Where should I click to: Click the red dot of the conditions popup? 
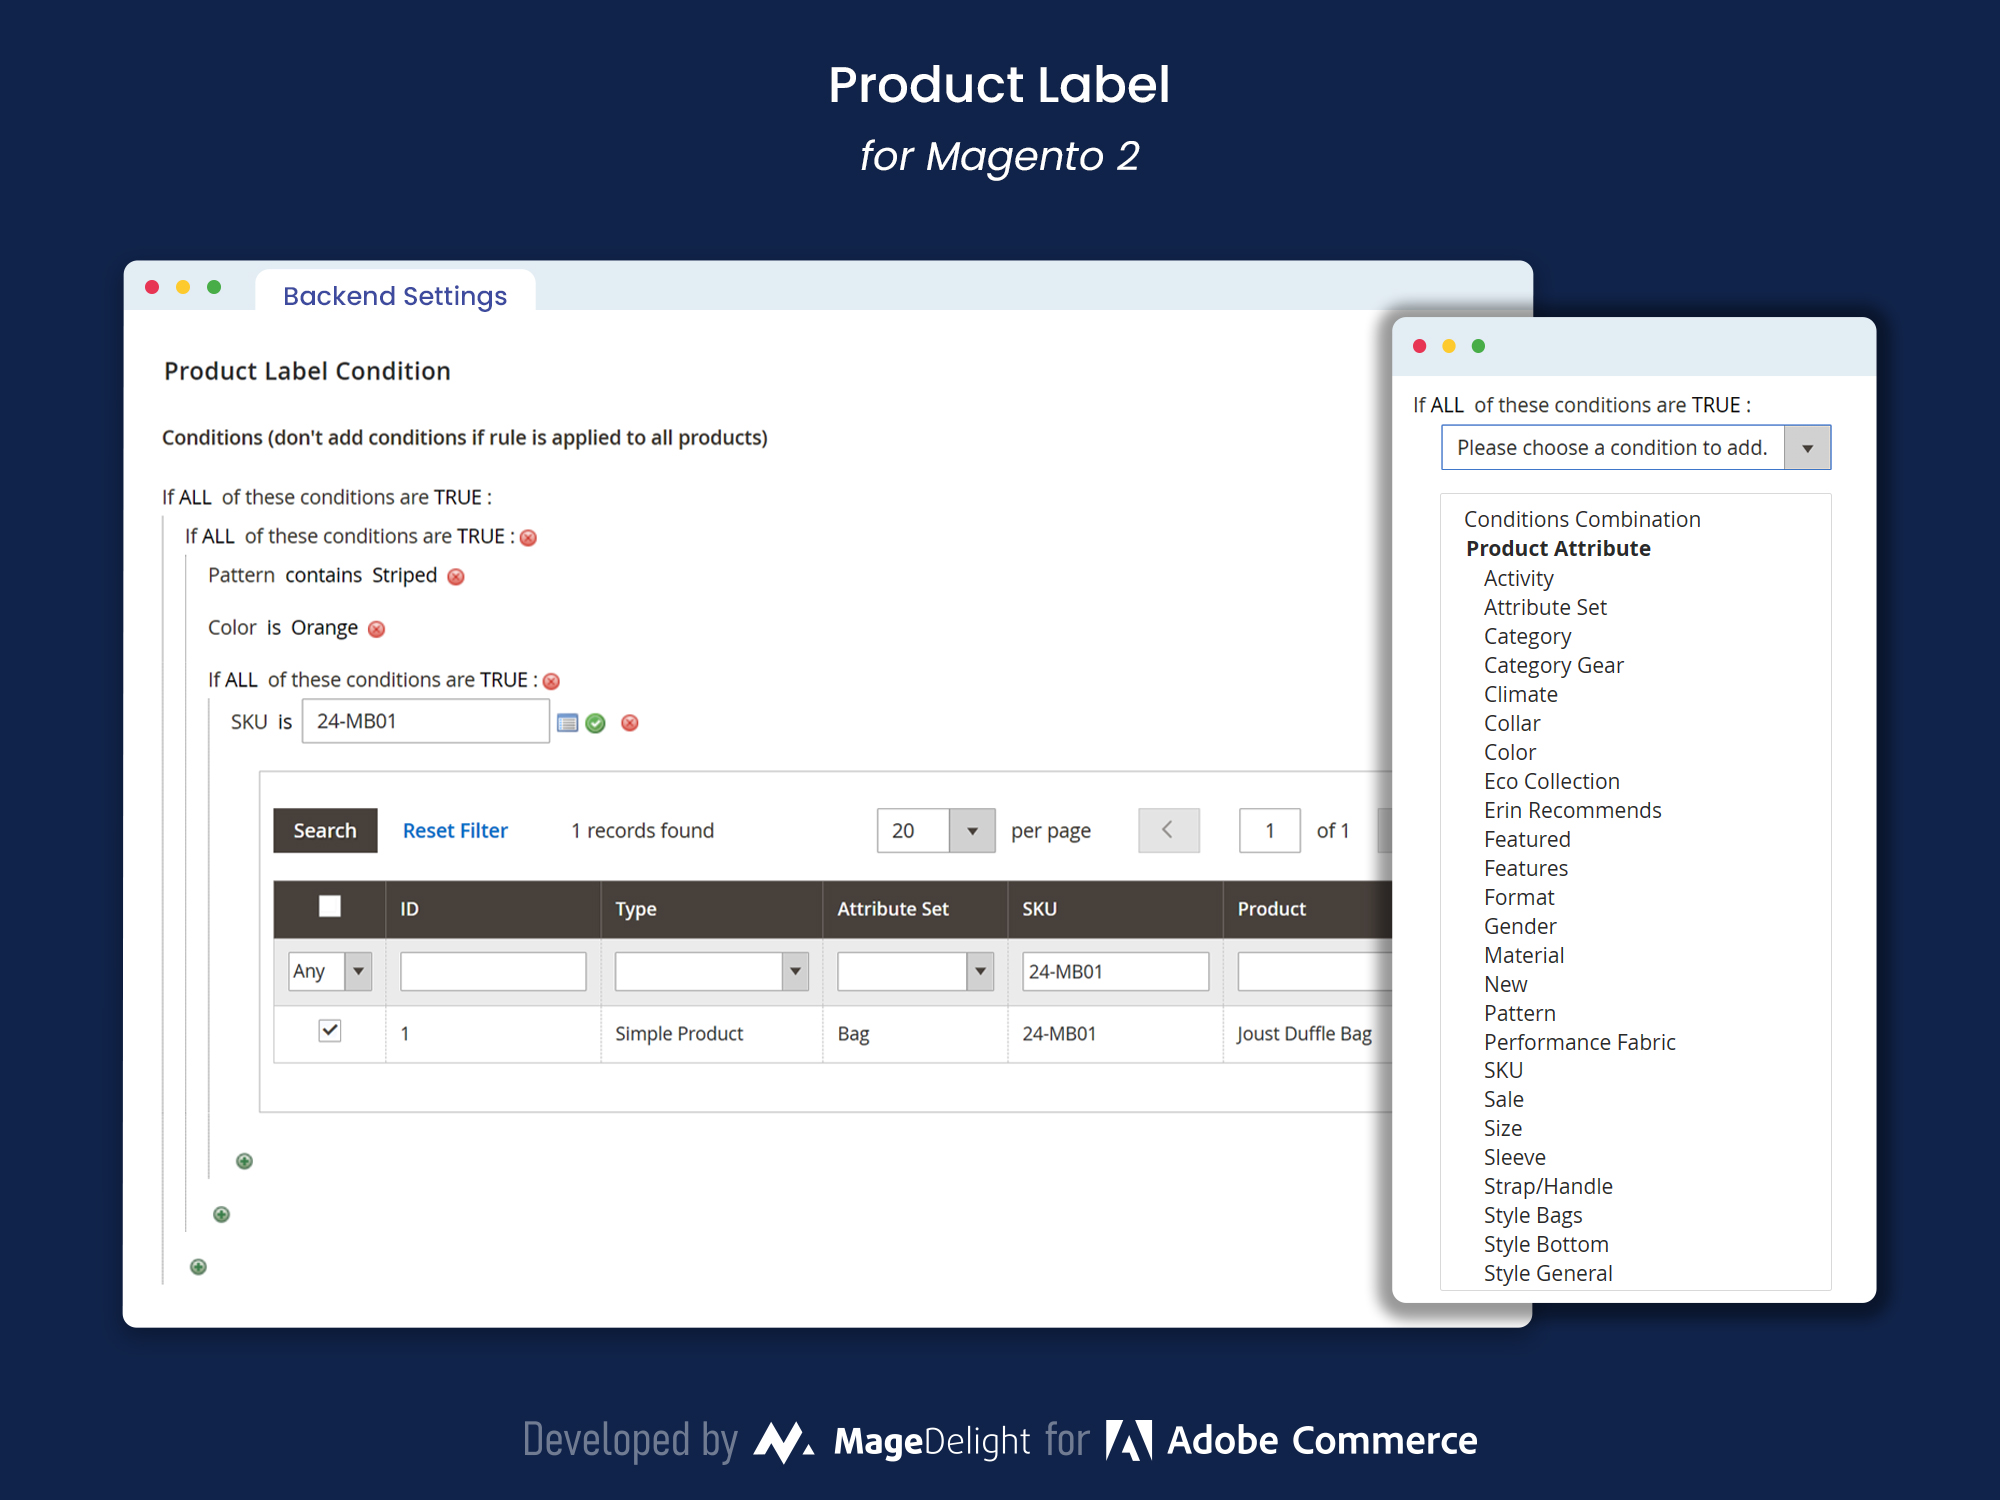1419,346
